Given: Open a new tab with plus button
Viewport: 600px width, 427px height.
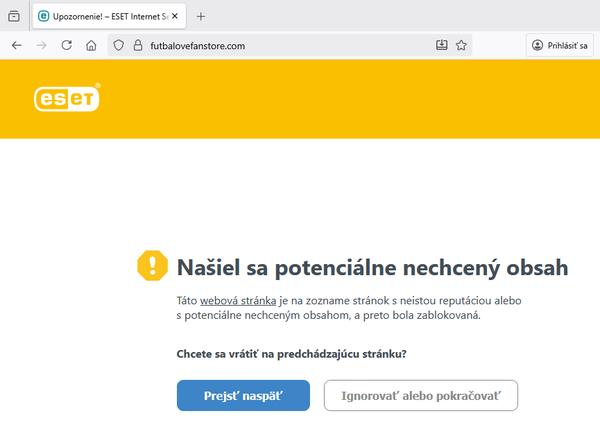Looking at the screenshot, I should pyautogui.click(x=201, y=16).
